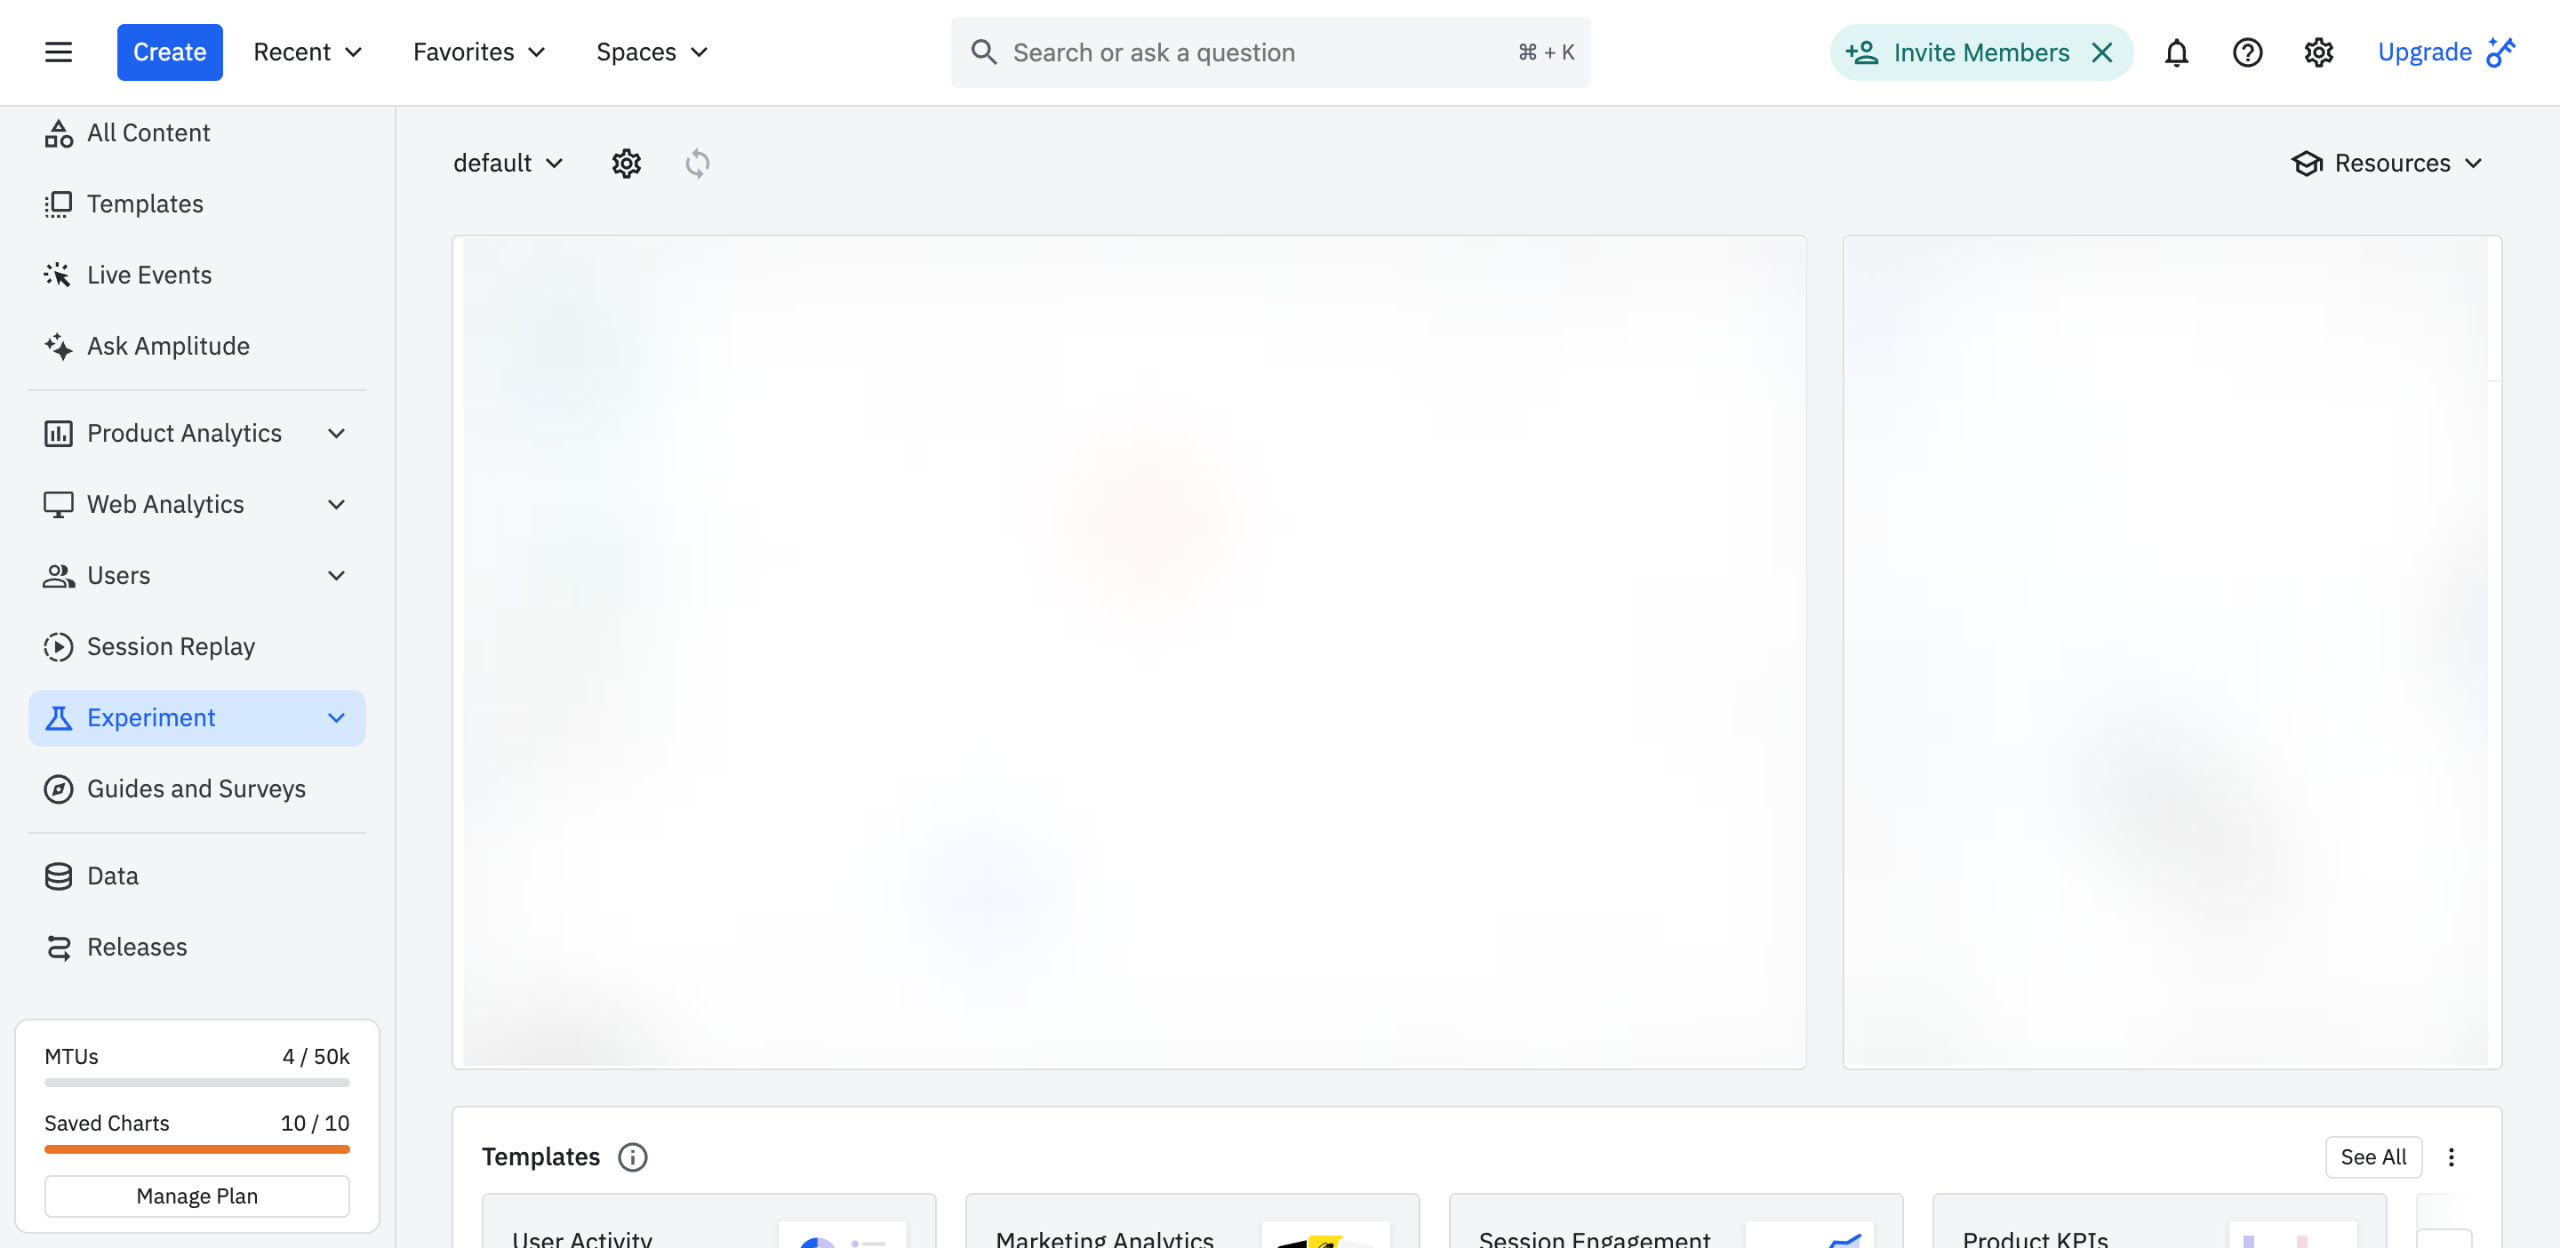Viewport: 2560px width, 1248px height.
Task: Click the search or ask question field
Action: [1250, 52]
